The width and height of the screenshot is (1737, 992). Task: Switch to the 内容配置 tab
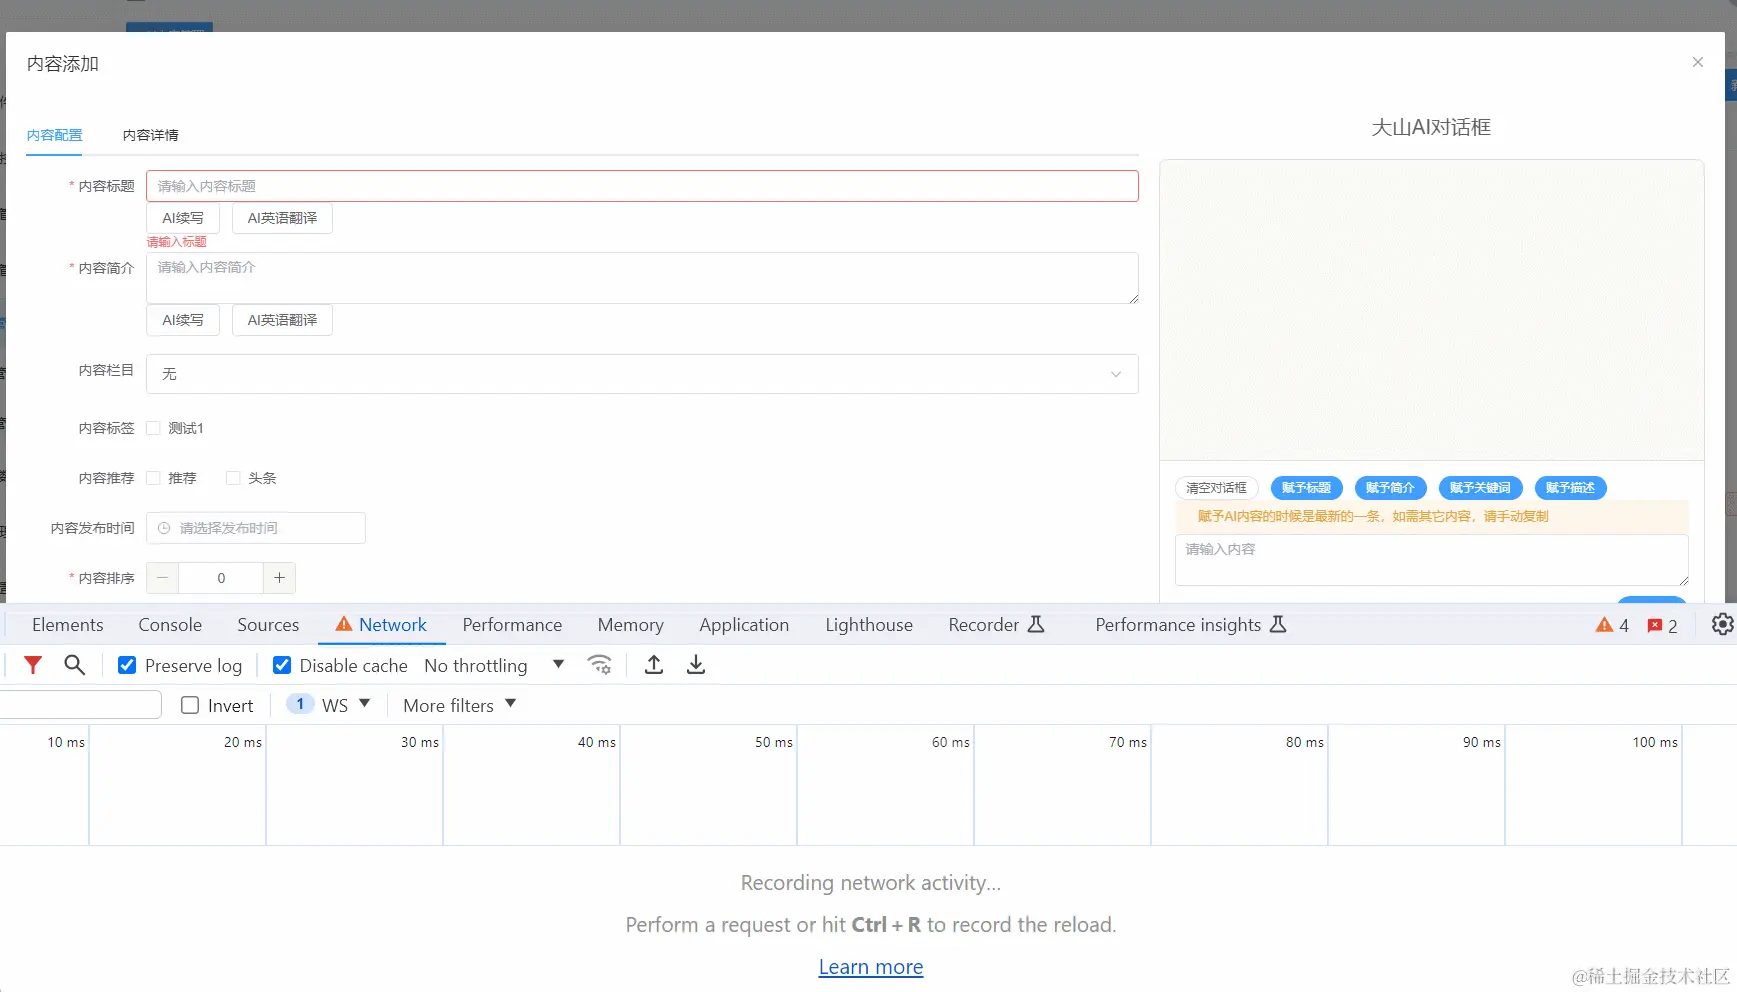click(x=55, y=135)
